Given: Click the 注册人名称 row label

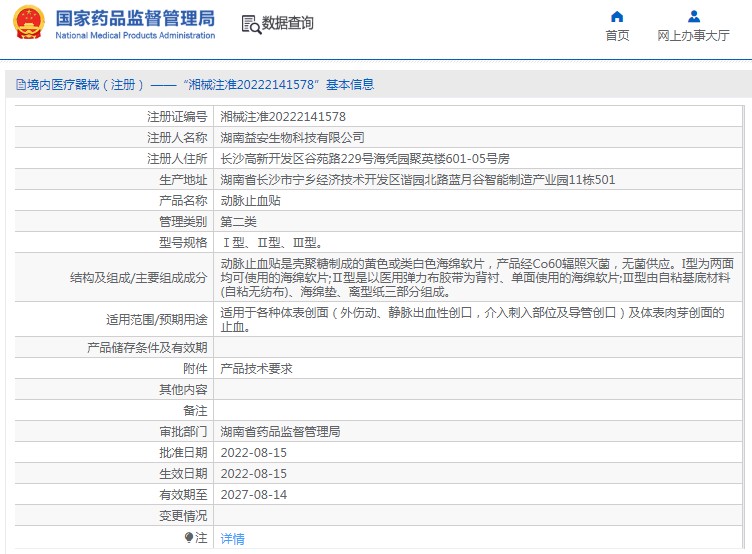Looking at the screenshot, I should (x=177, y=138).
